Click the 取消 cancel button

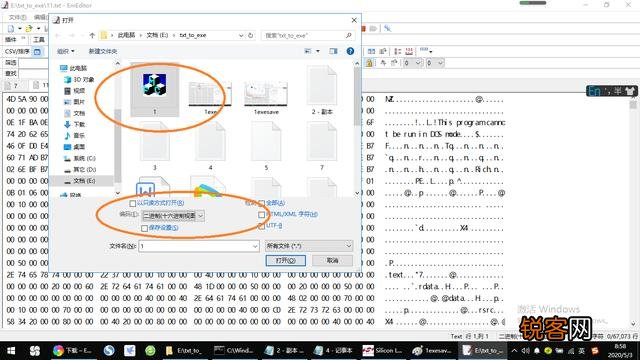pos(332,260)
